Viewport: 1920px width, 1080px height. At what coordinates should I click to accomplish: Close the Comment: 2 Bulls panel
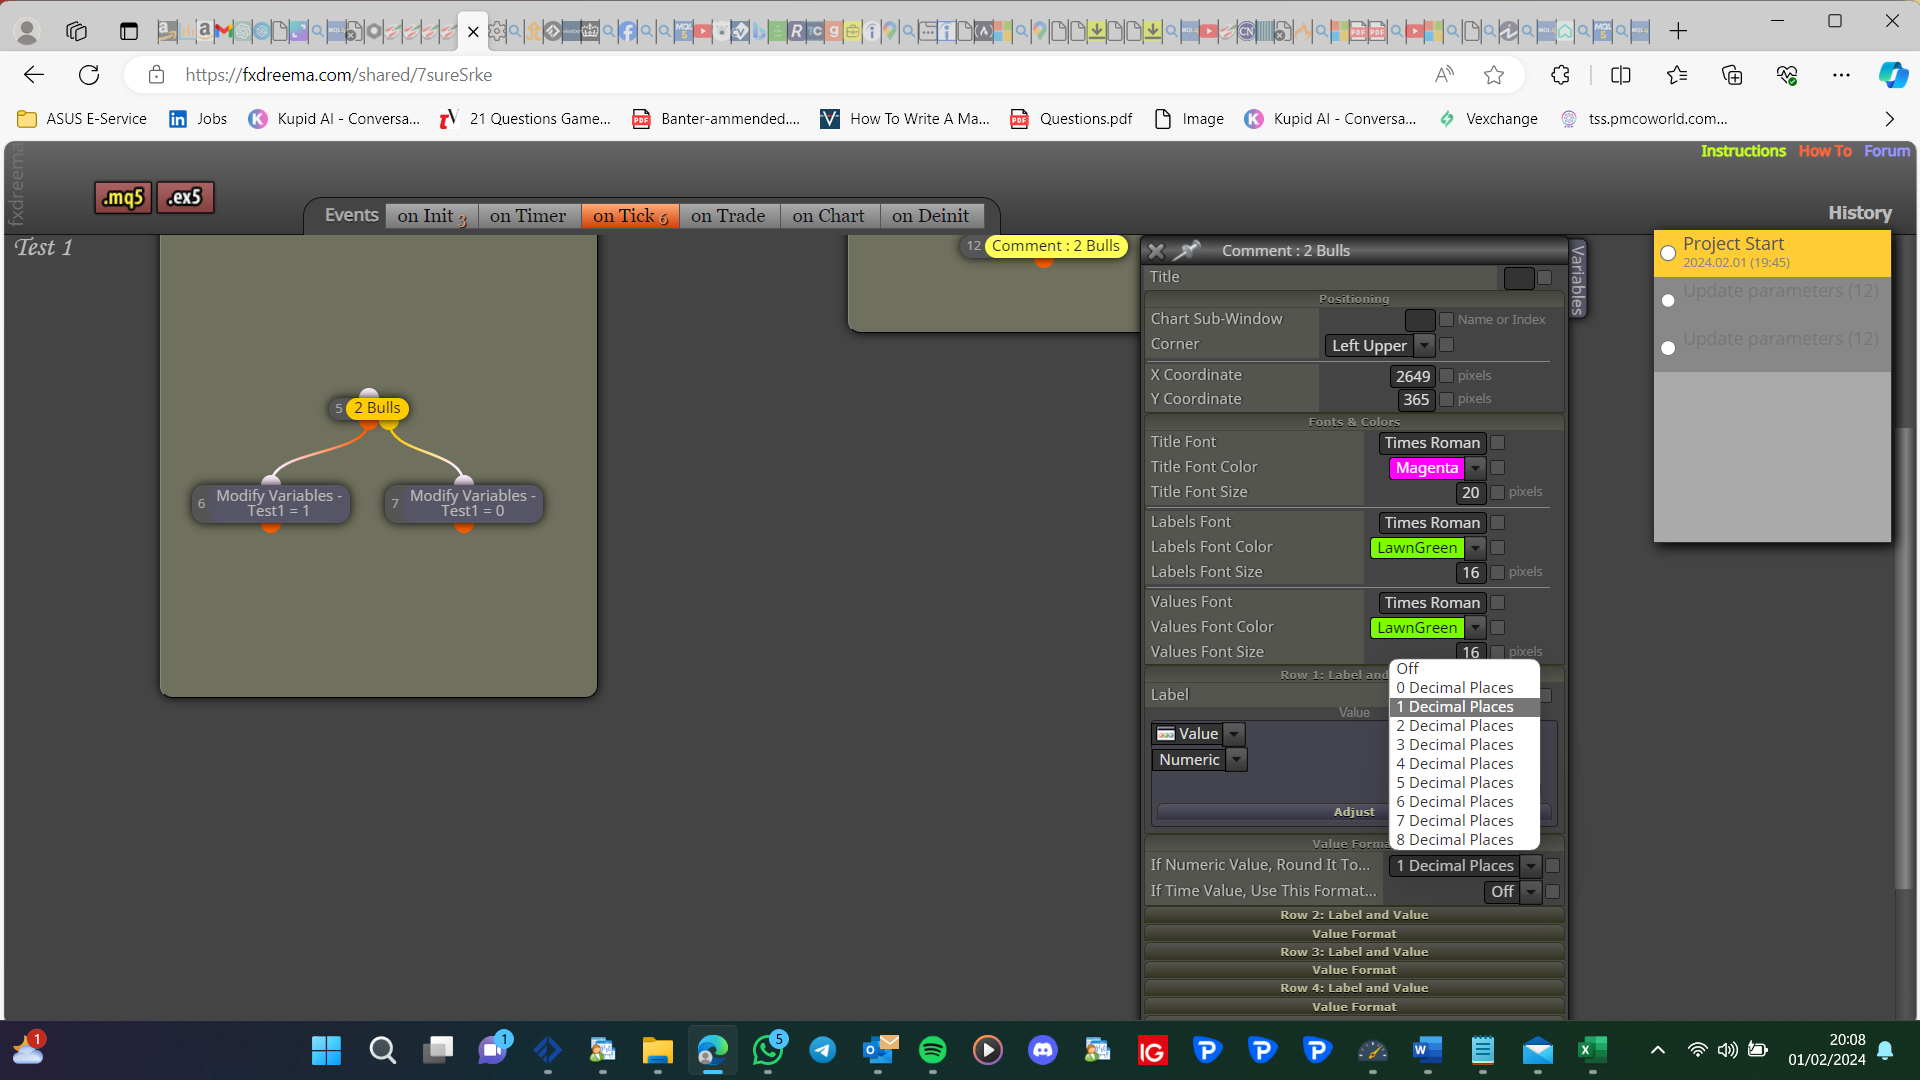(1156, 251)
